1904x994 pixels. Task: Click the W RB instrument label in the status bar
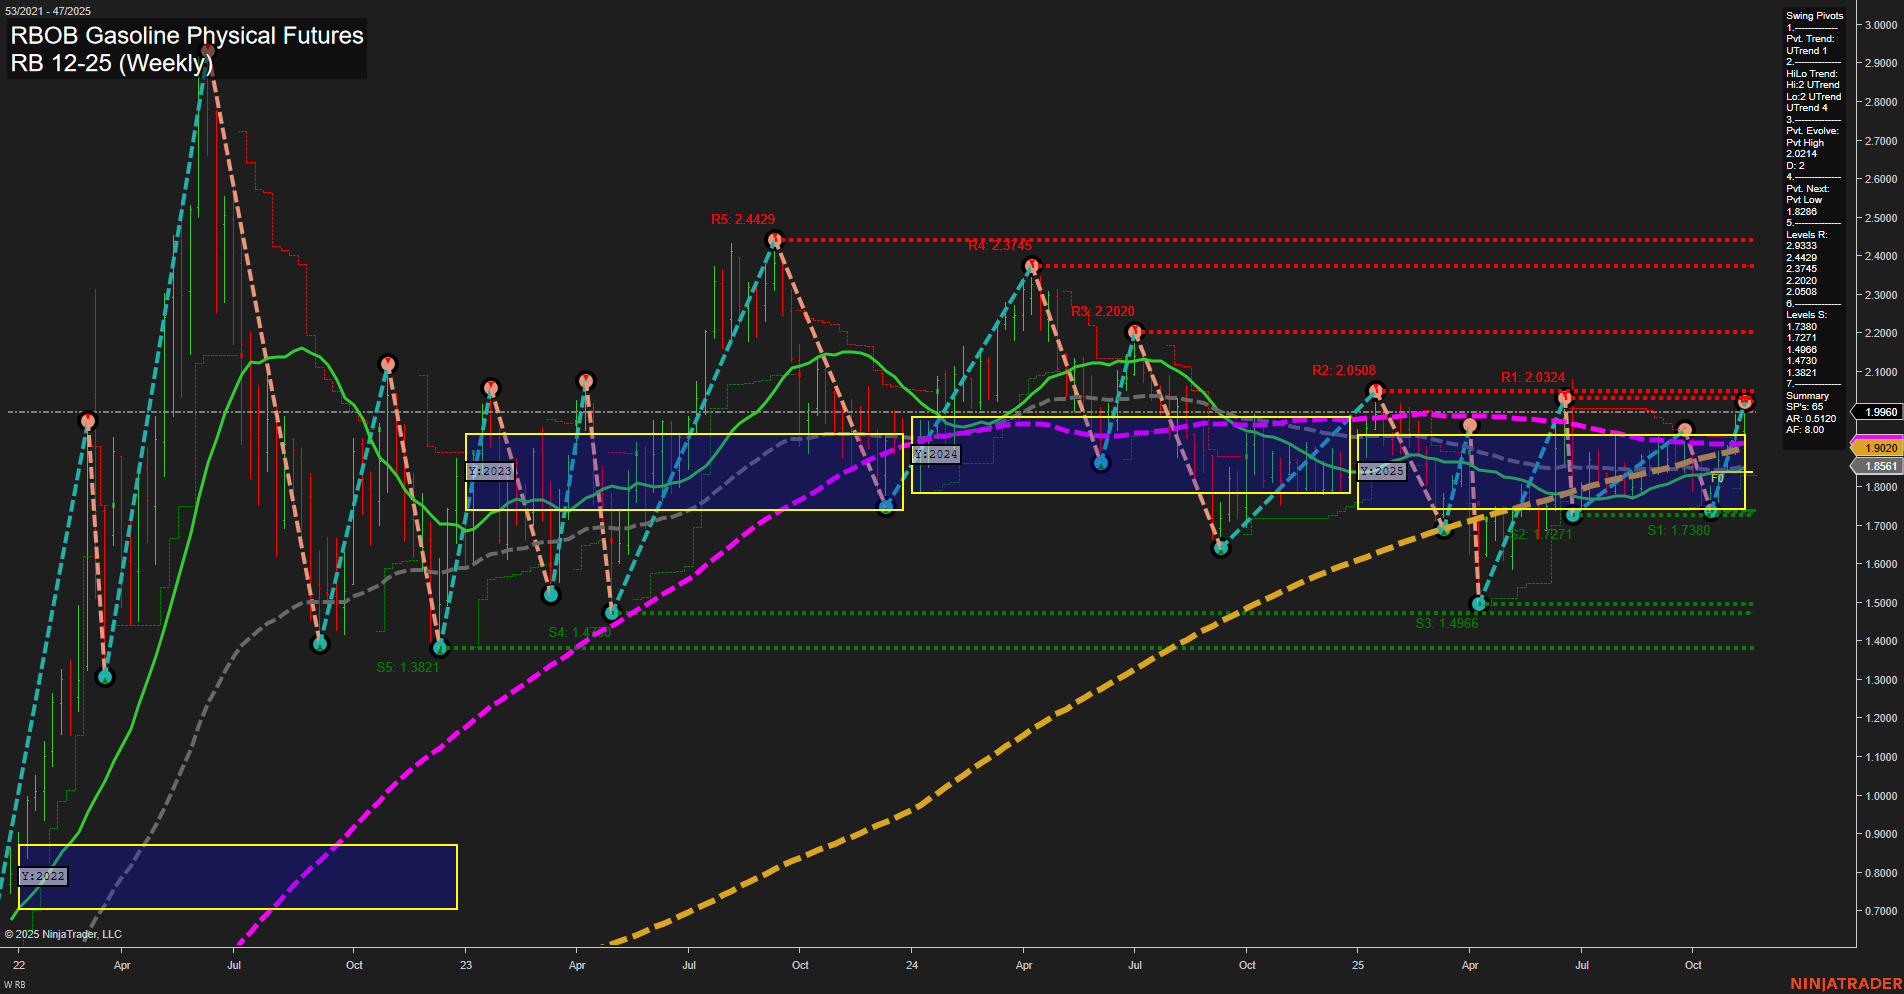[x=14, y=984]
